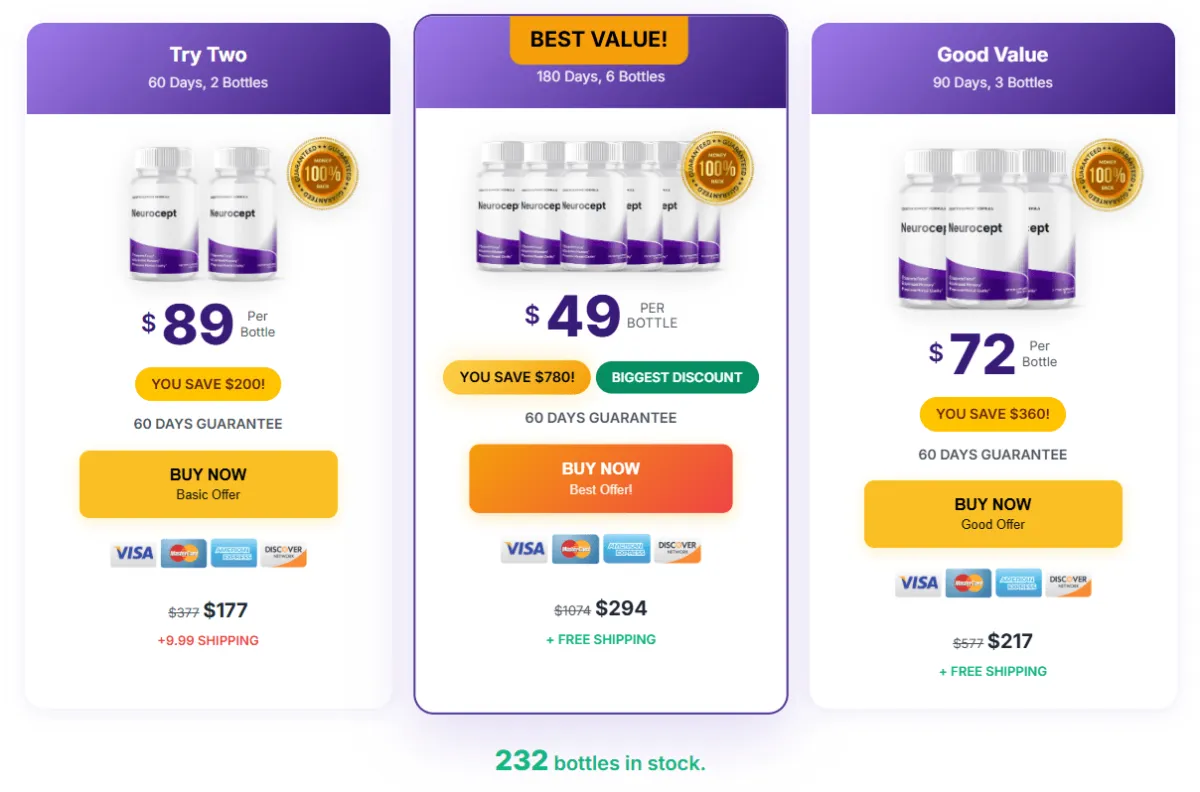1200x792 pixels.
Task: Select the Try Two plan header
Action: click(x=207, y=55)
